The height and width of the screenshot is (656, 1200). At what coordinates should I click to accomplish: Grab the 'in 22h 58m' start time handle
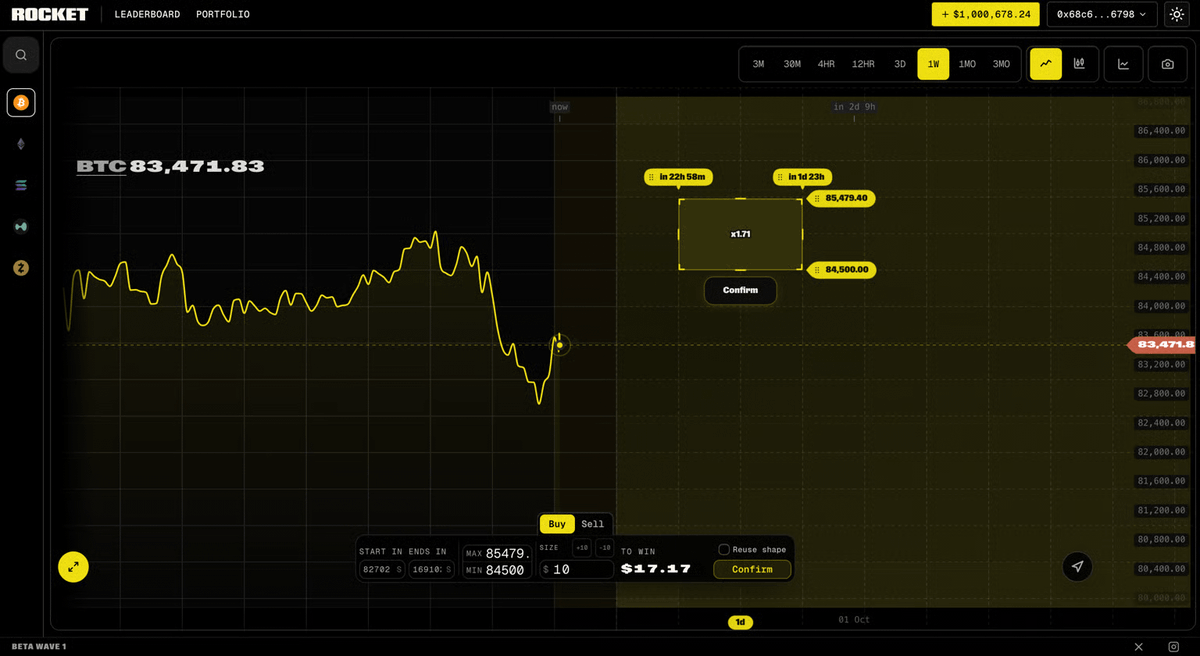click(679, 177)
